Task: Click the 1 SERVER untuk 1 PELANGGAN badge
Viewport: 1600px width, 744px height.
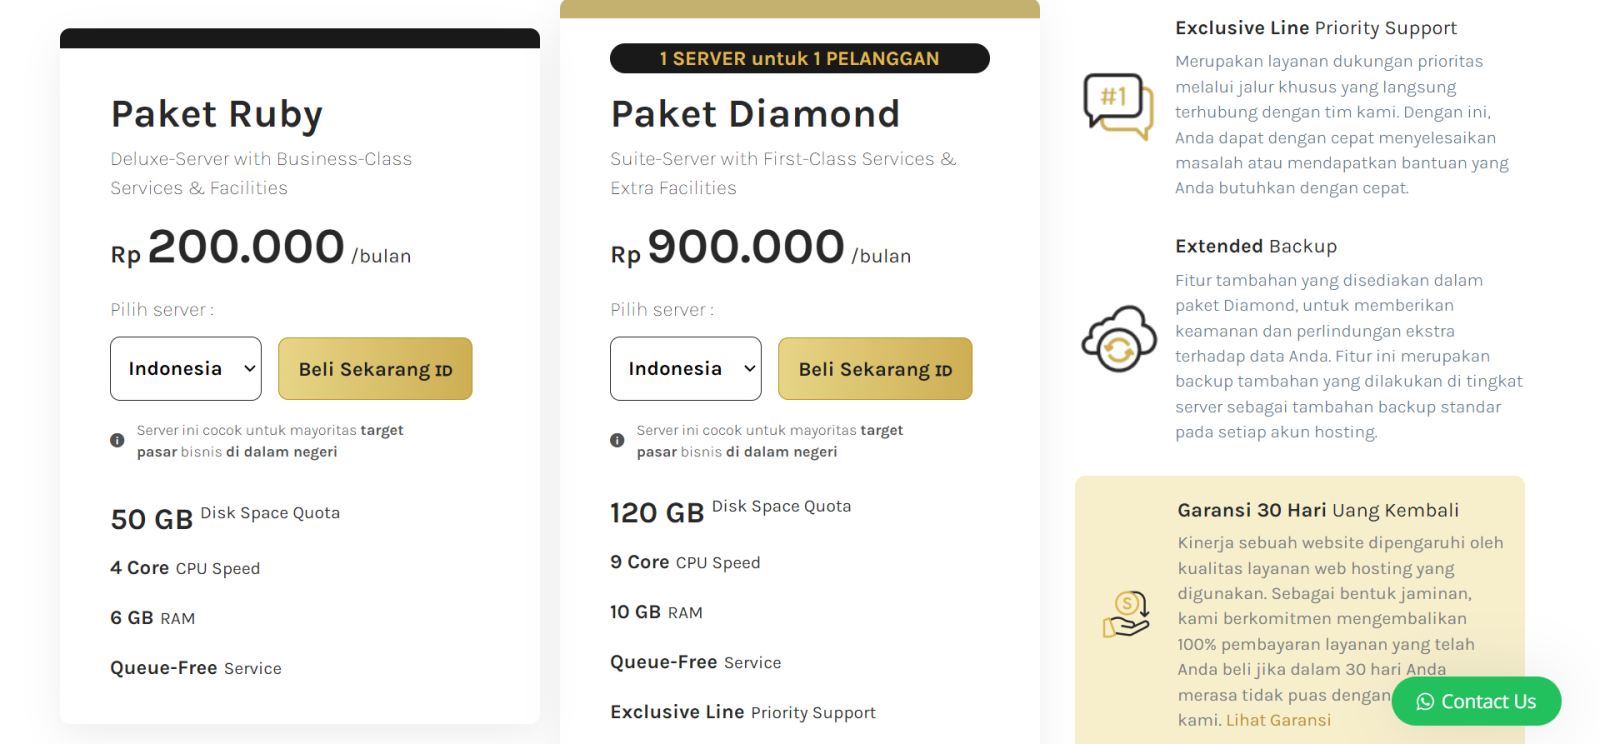Action: tap(799, 57)
